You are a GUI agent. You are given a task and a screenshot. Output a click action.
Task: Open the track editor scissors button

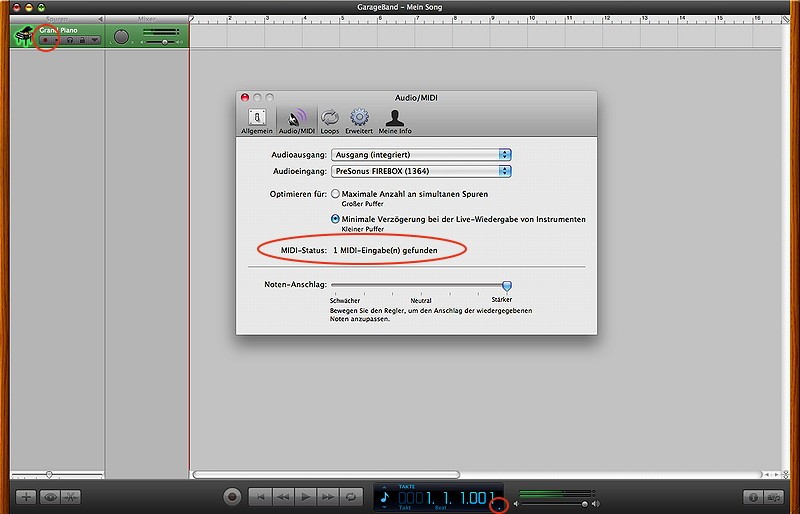71,497
